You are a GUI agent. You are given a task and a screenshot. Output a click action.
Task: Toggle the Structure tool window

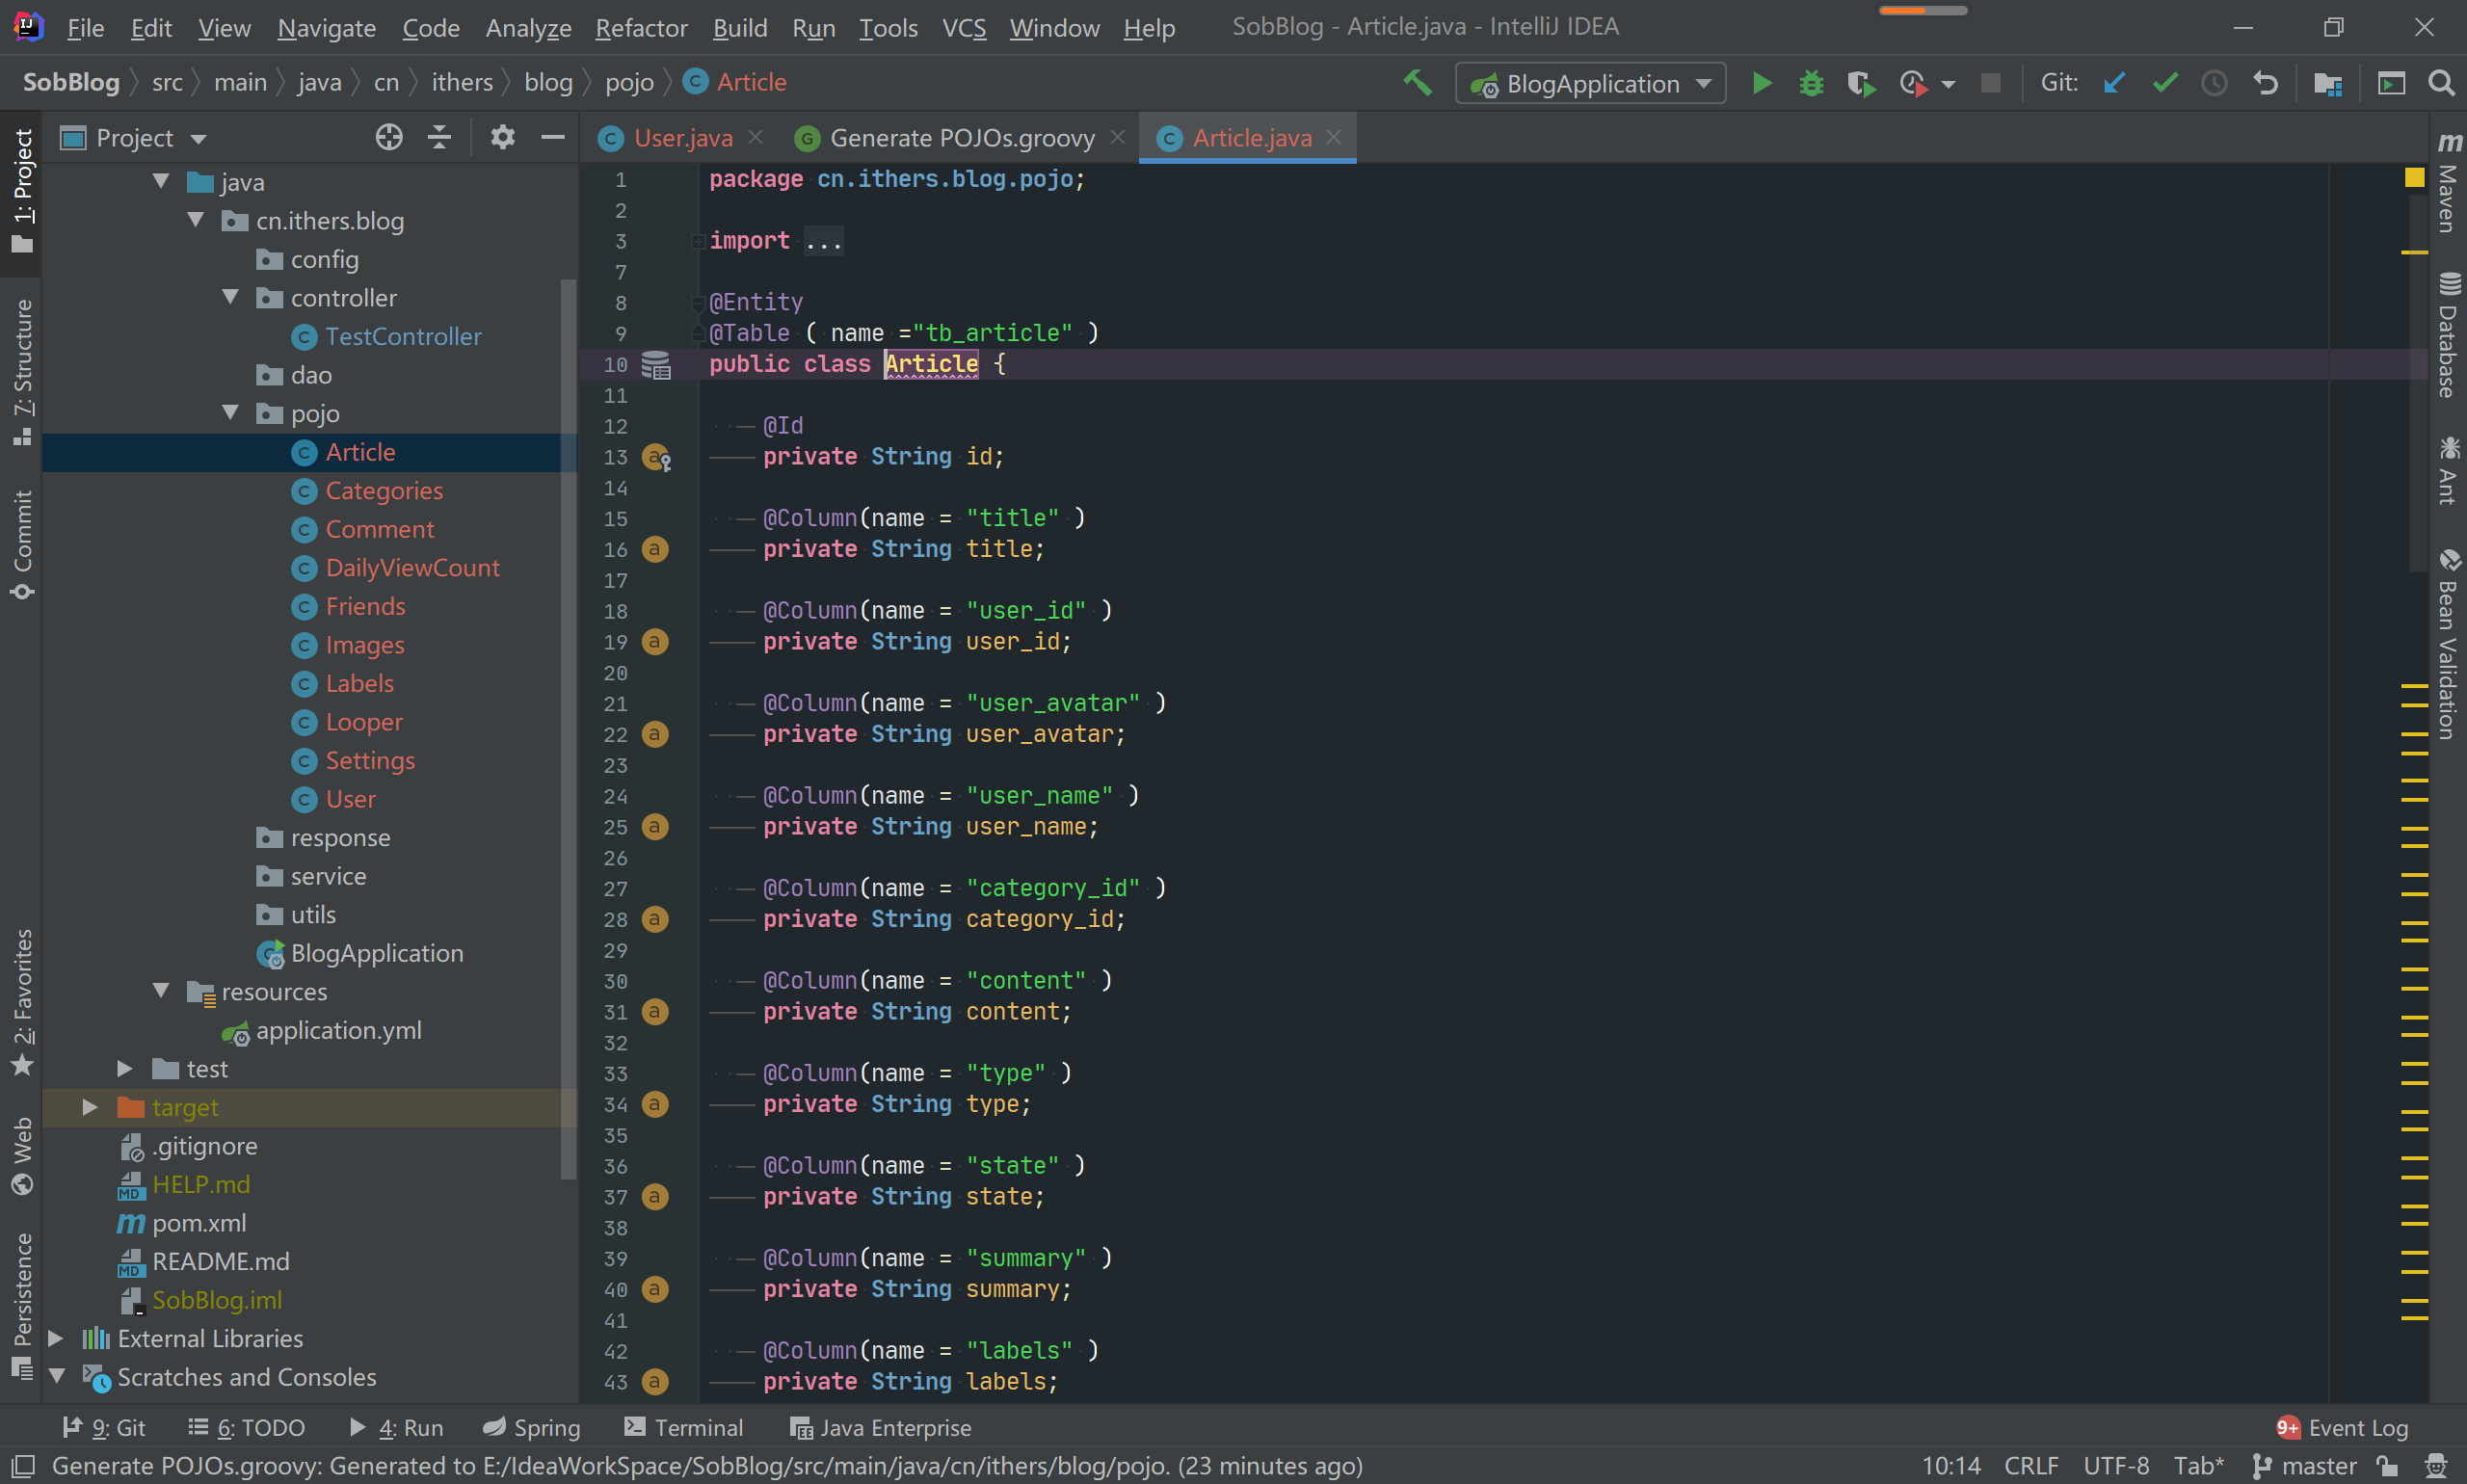22,371
